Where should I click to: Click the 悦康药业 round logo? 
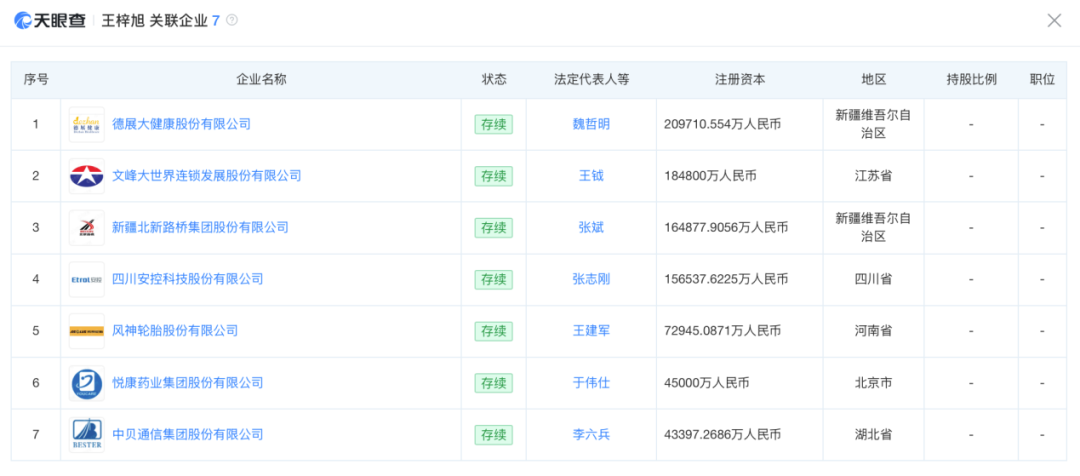(x=87, y=383)
